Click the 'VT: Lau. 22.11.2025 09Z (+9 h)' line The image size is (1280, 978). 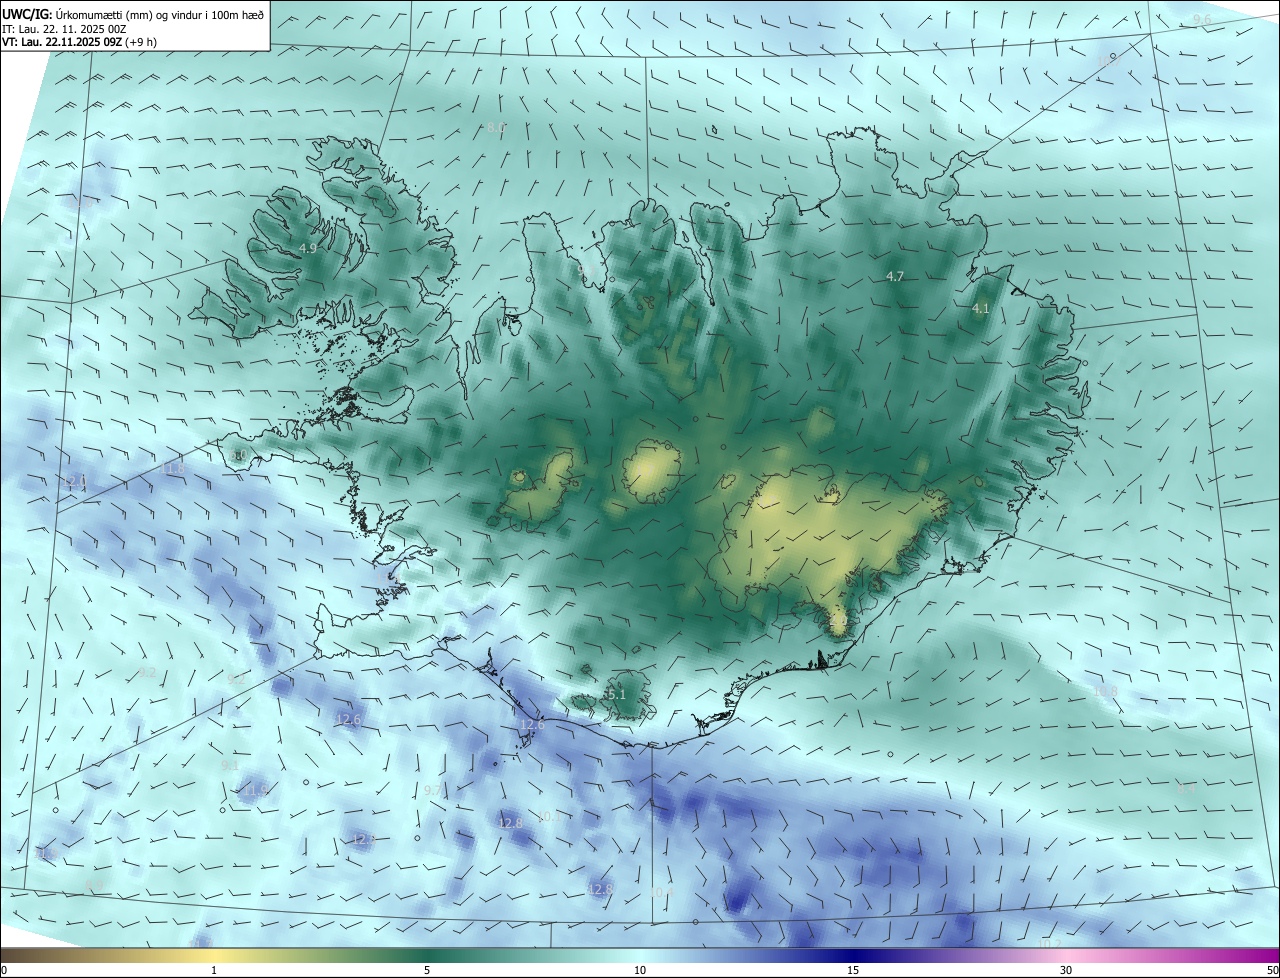pyautogui.click(x=79, y=42)
